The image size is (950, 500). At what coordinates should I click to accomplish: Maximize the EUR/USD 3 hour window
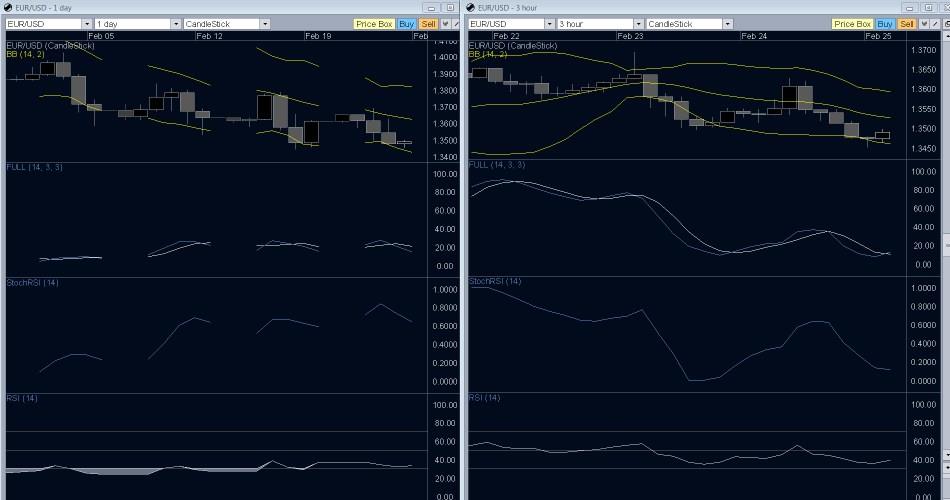click(x=929, y=8)
